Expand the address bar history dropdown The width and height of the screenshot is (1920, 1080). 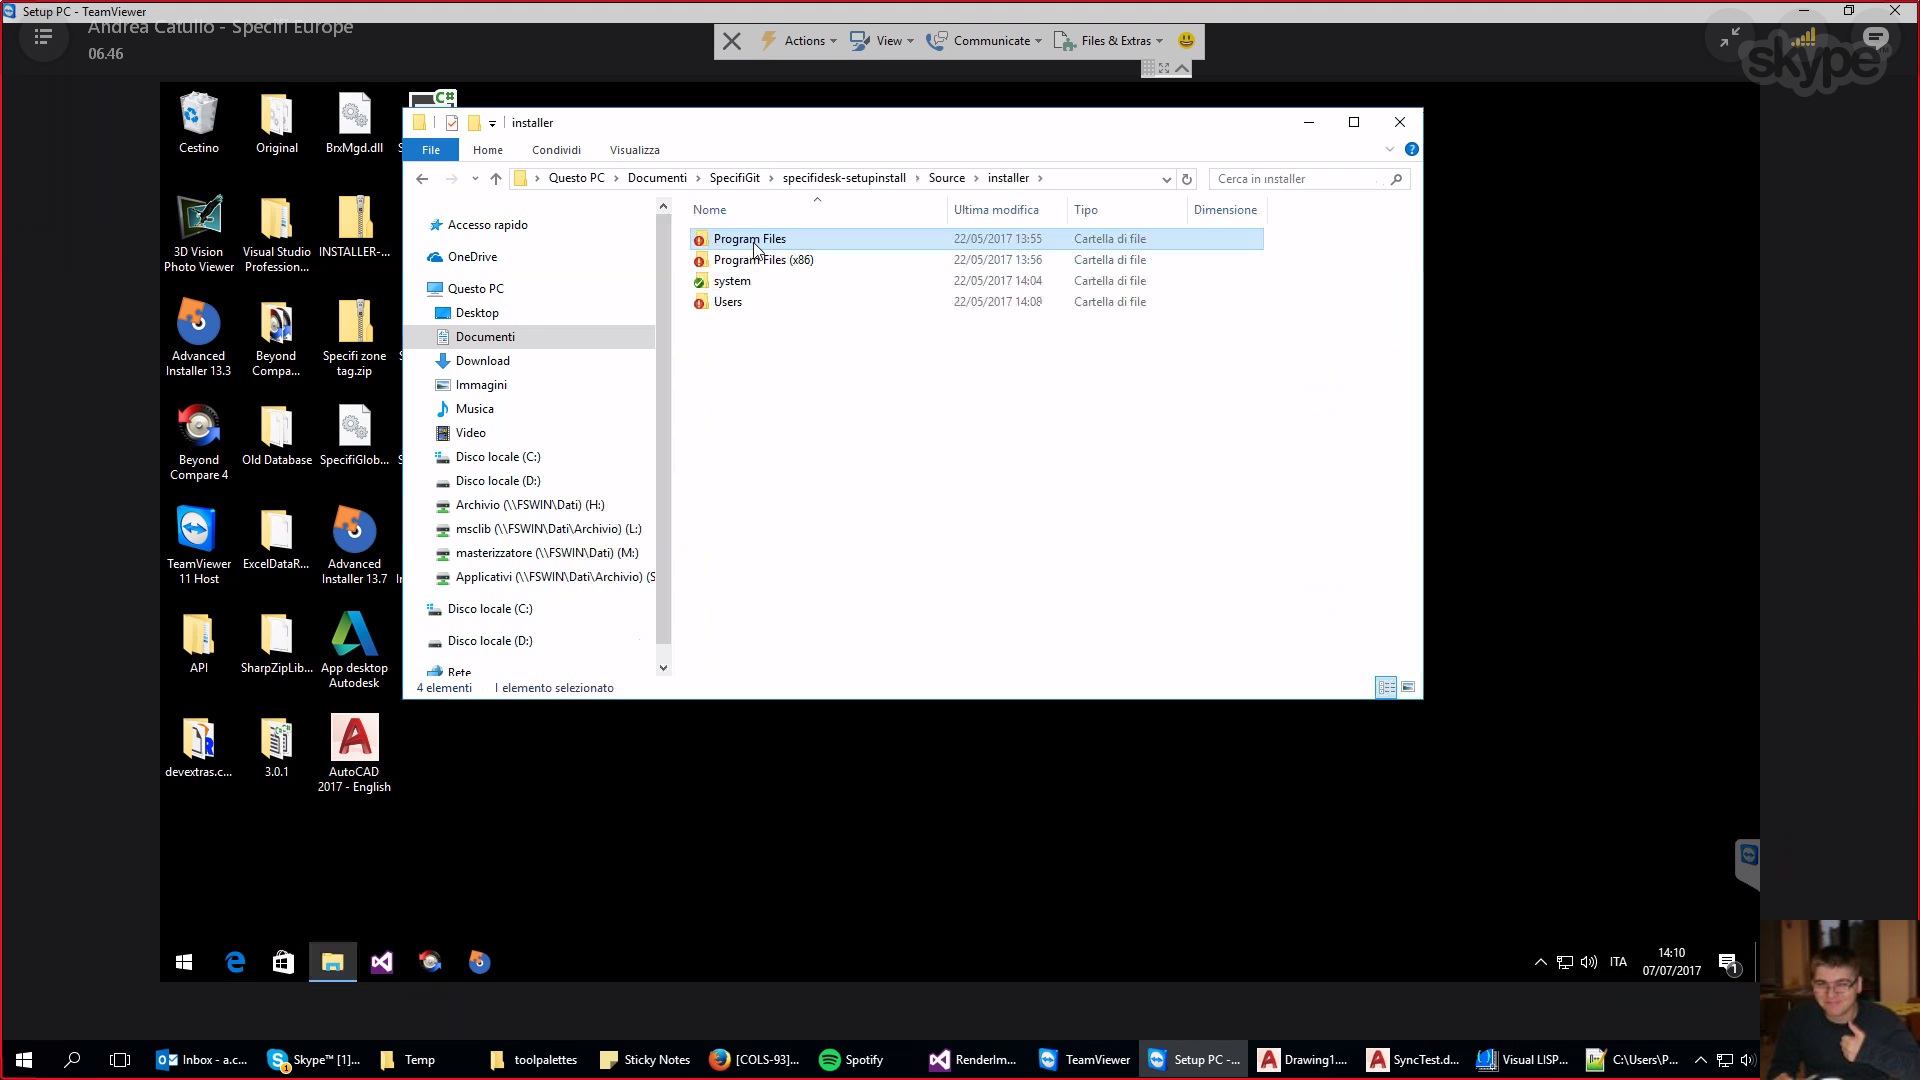pyautogui.click(x=1166, y=179)
